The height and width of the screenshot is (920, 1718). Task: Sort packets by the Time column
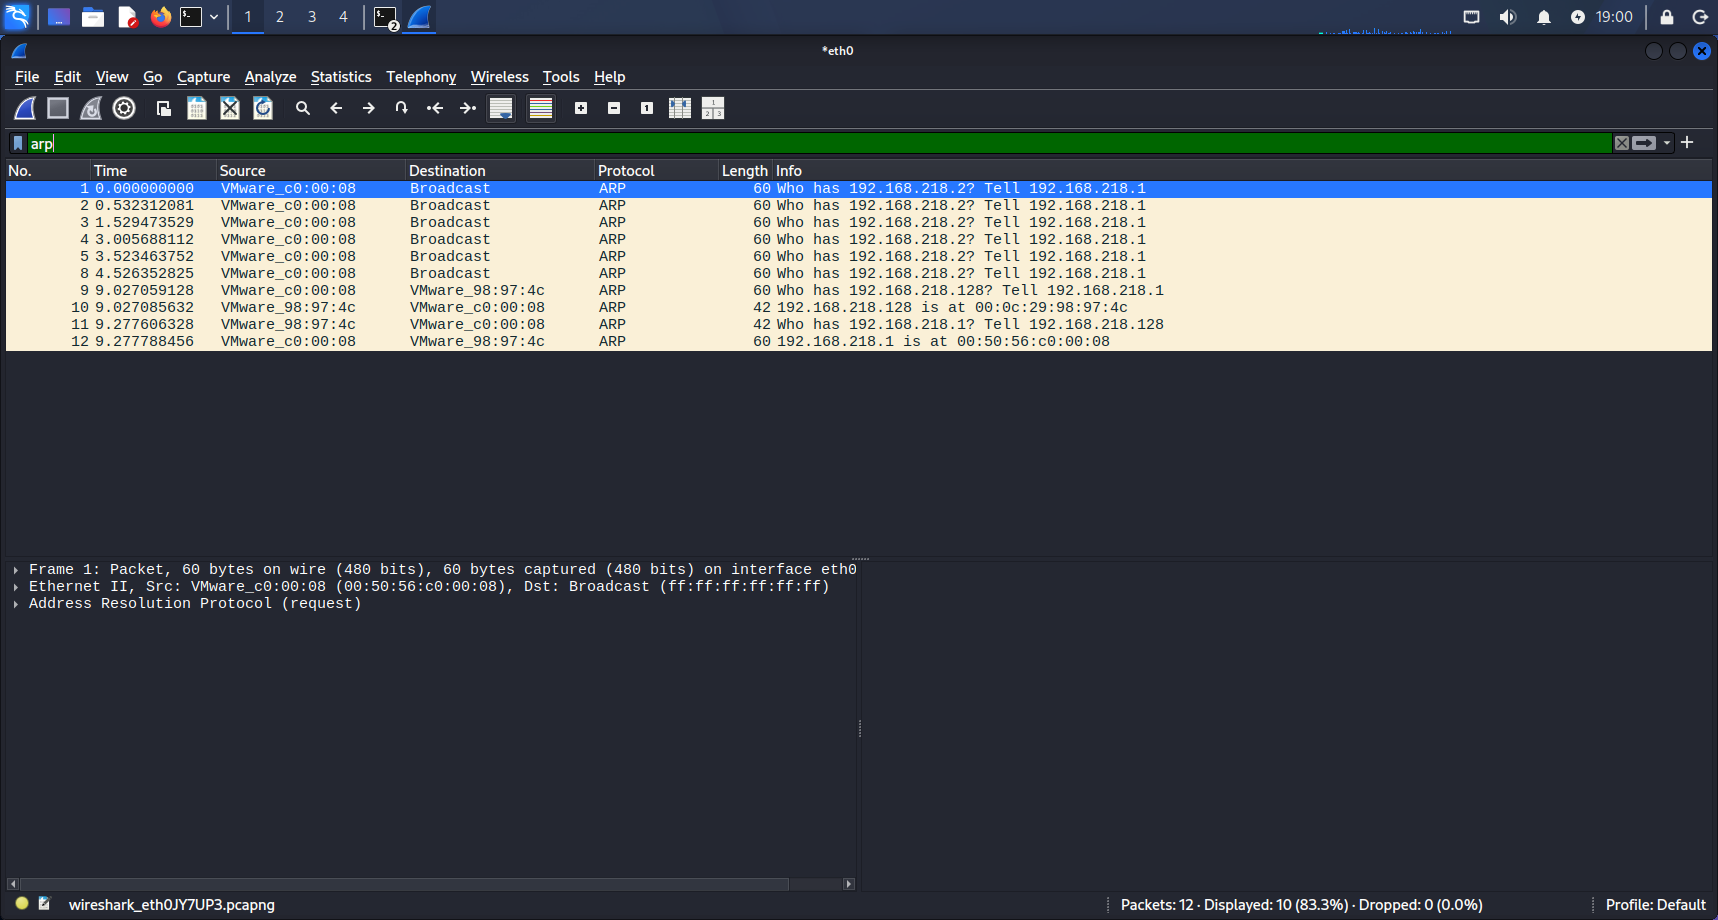[x=153, y=171]
